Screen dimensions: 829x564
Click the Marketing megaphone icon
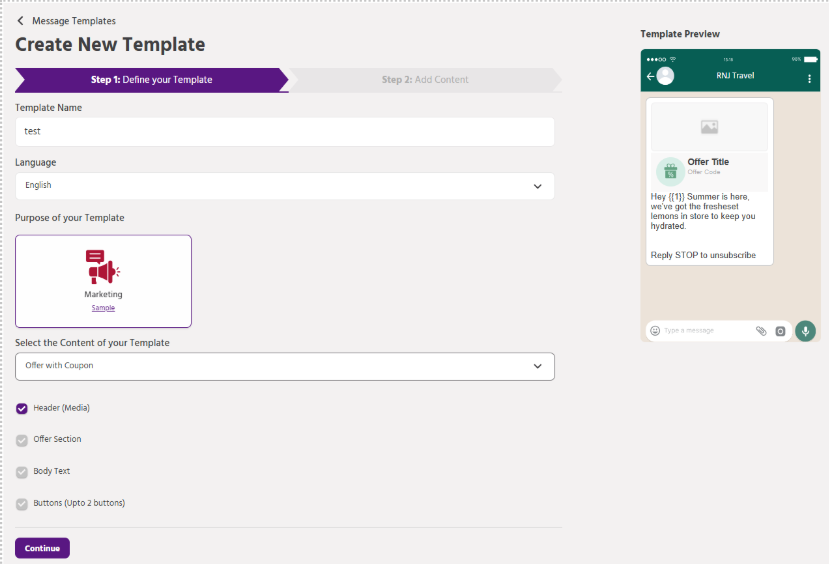(x=103, y=267)
